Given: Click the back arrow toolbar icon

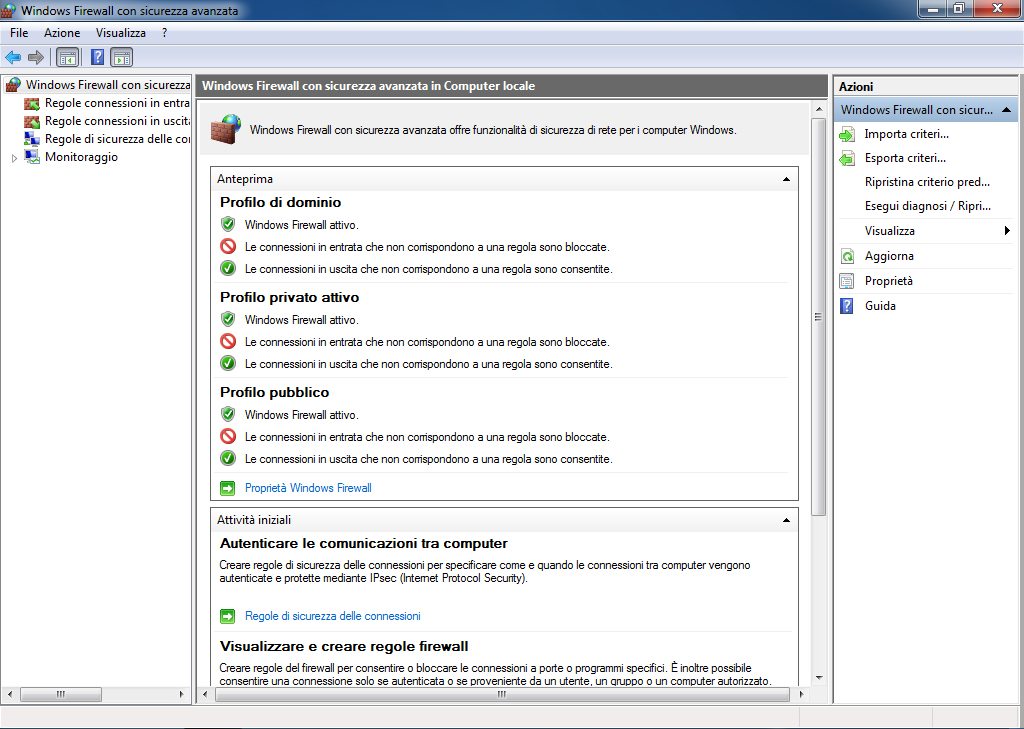Looking at the screenshot, I should [13, 57].
